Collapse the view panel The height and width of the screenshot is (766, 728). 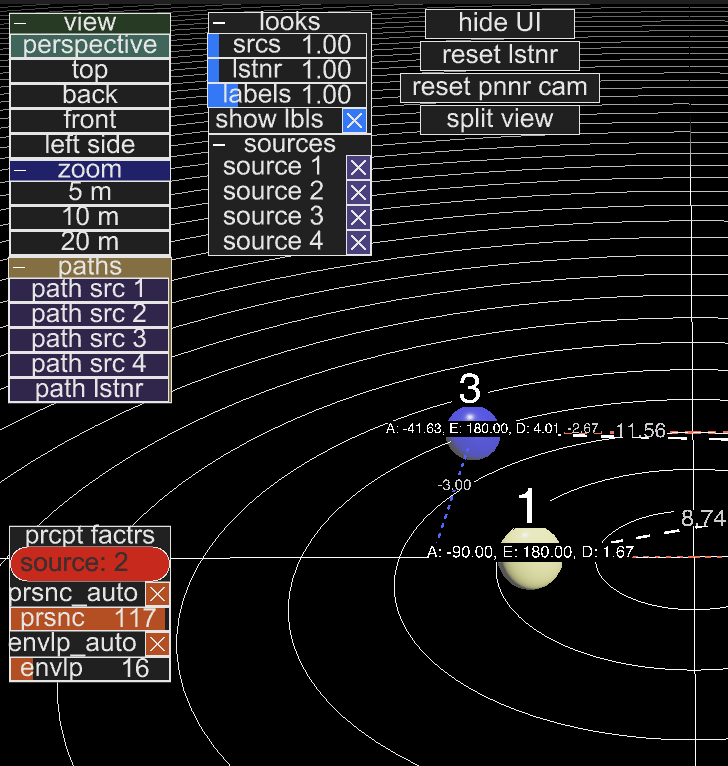[20, 23]
